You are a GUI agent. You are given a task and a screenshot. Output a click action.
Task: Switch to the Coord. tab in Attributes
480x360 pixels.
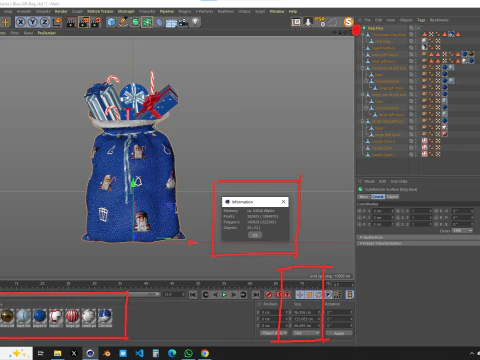(x=378, y=197)
